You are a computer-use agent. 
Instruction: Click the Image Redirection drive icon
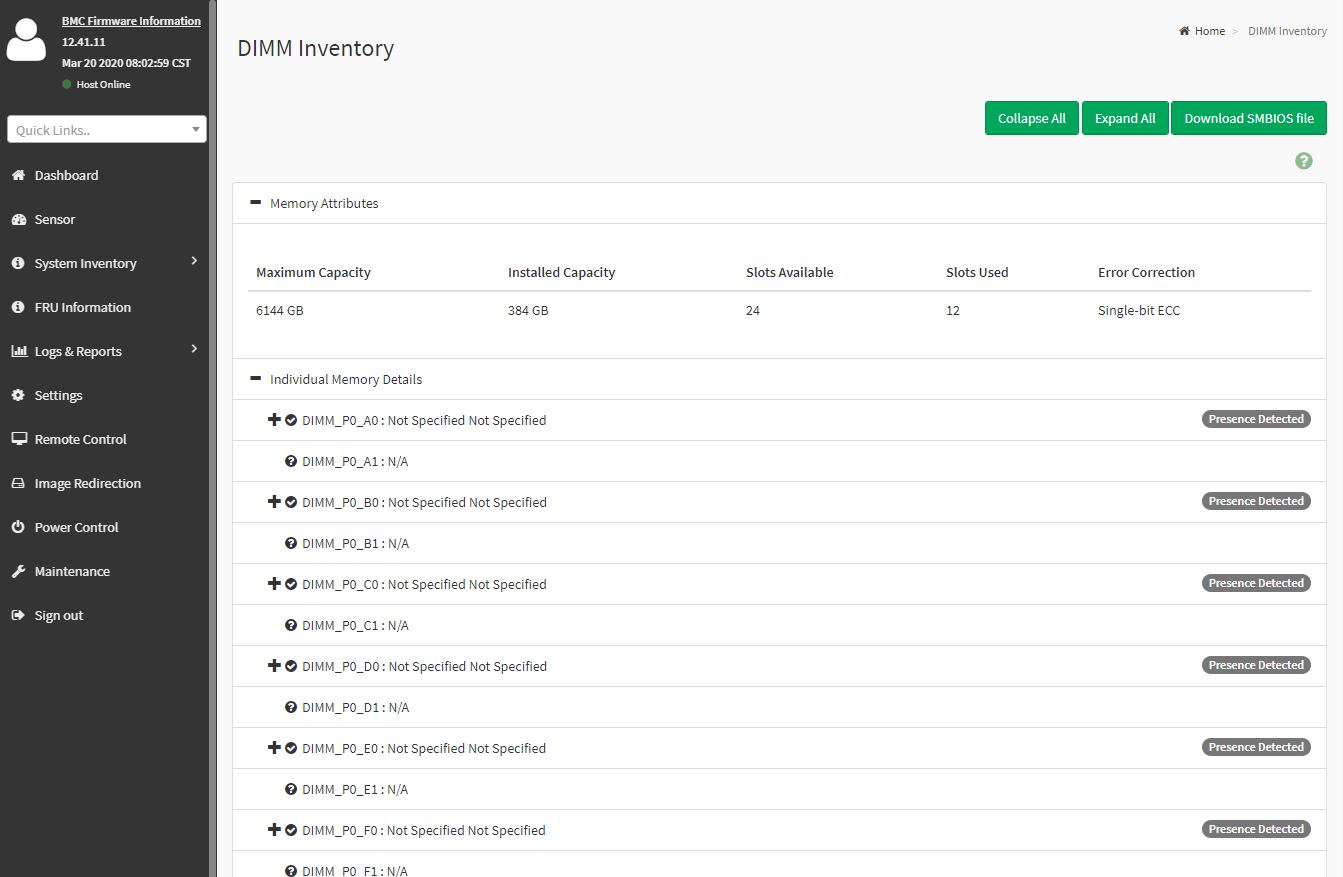tap(18, 483)
